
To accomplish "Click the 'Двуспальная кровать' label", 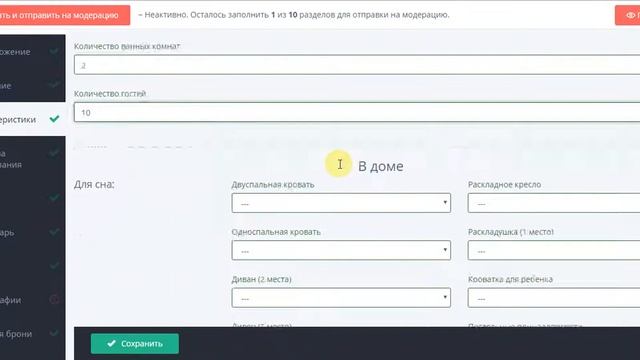I will pyautogui.click(x=273, y=184).
